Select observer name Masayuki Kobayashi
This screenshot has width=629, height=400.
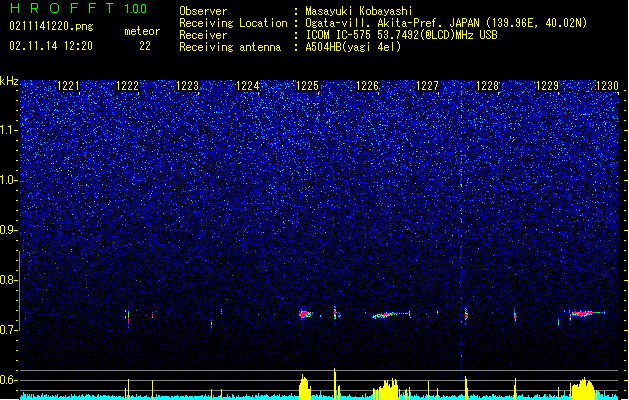pyautogui.click(x=359, y=11)
